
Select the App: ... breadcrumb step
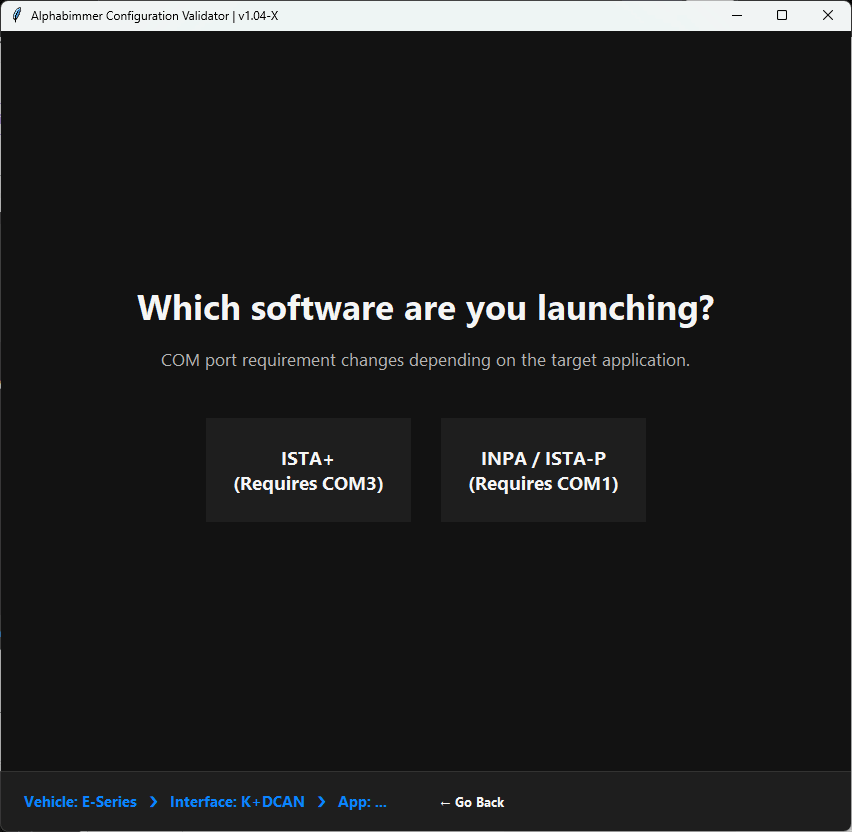(362, 802)
